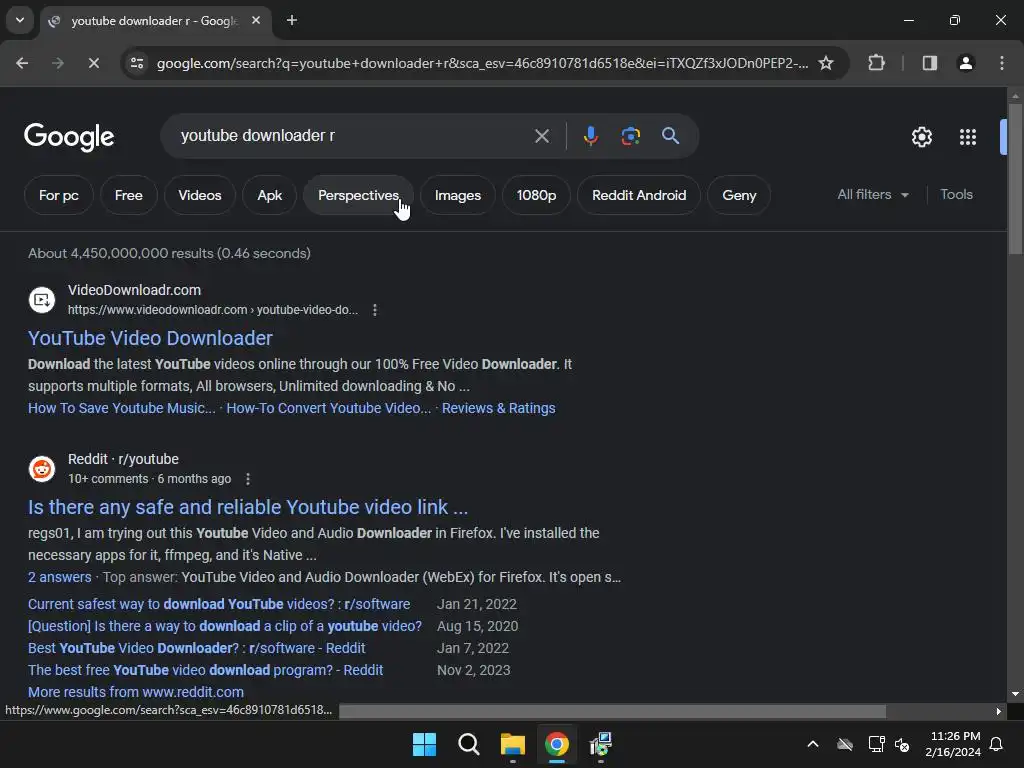Open Current safest way to download link
Viewport: 1024px width, 768px height.
219,604
